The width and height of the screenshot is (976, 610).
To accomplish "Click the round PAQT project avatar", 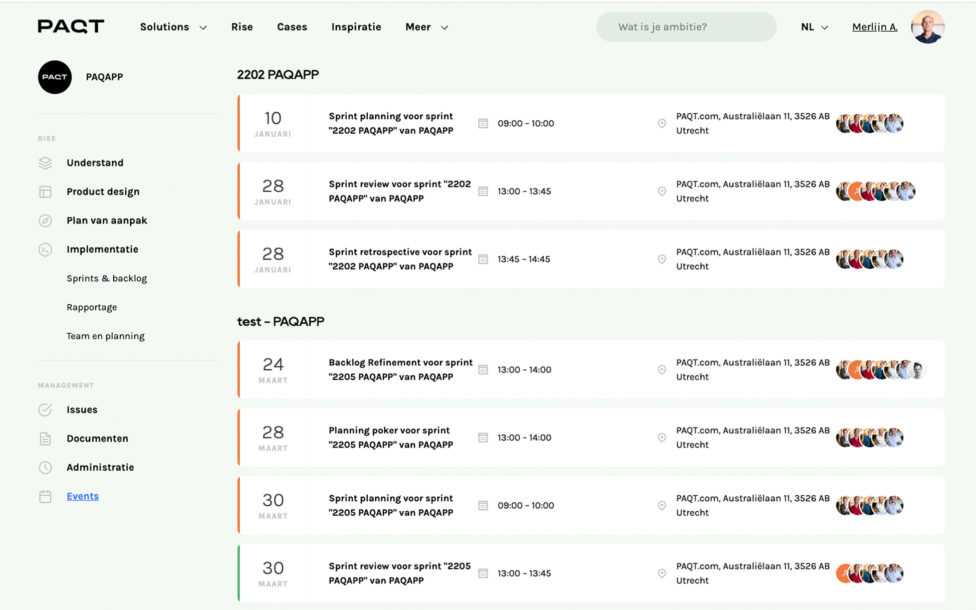I will click(55, 77).
